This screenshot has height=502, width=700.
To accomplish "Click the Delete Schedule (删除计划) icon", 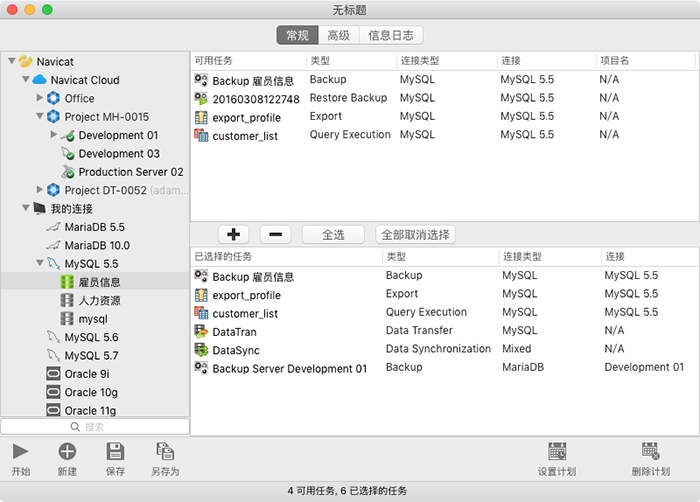I will click(x=650, y=452).
